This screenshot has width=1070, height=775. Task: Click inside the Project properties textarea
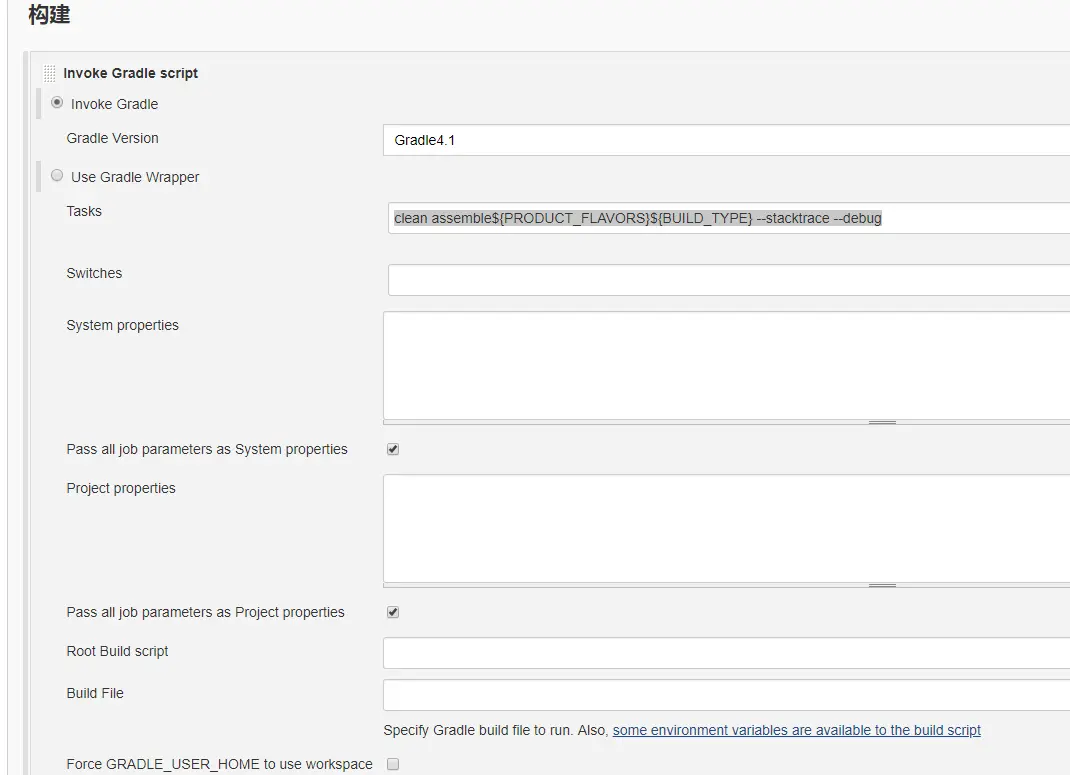[725, 528]
